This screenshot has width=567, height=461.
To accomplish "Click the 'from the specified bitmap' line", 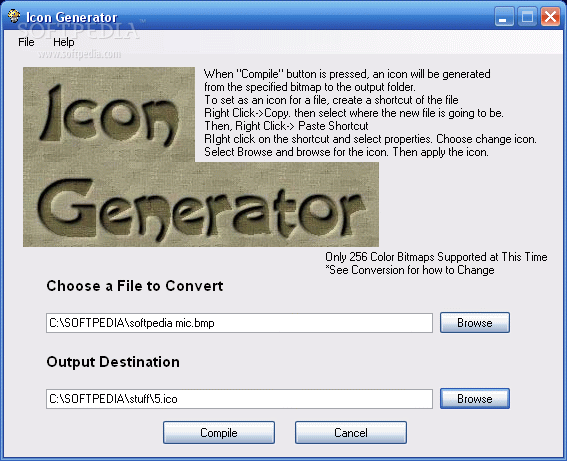I will tap(310, 87).
